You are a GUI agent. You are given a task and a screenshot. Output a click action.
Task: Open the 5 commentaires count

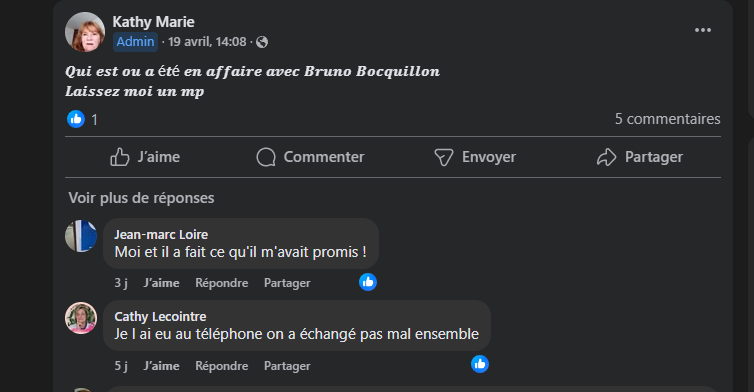tap(667, 119)
